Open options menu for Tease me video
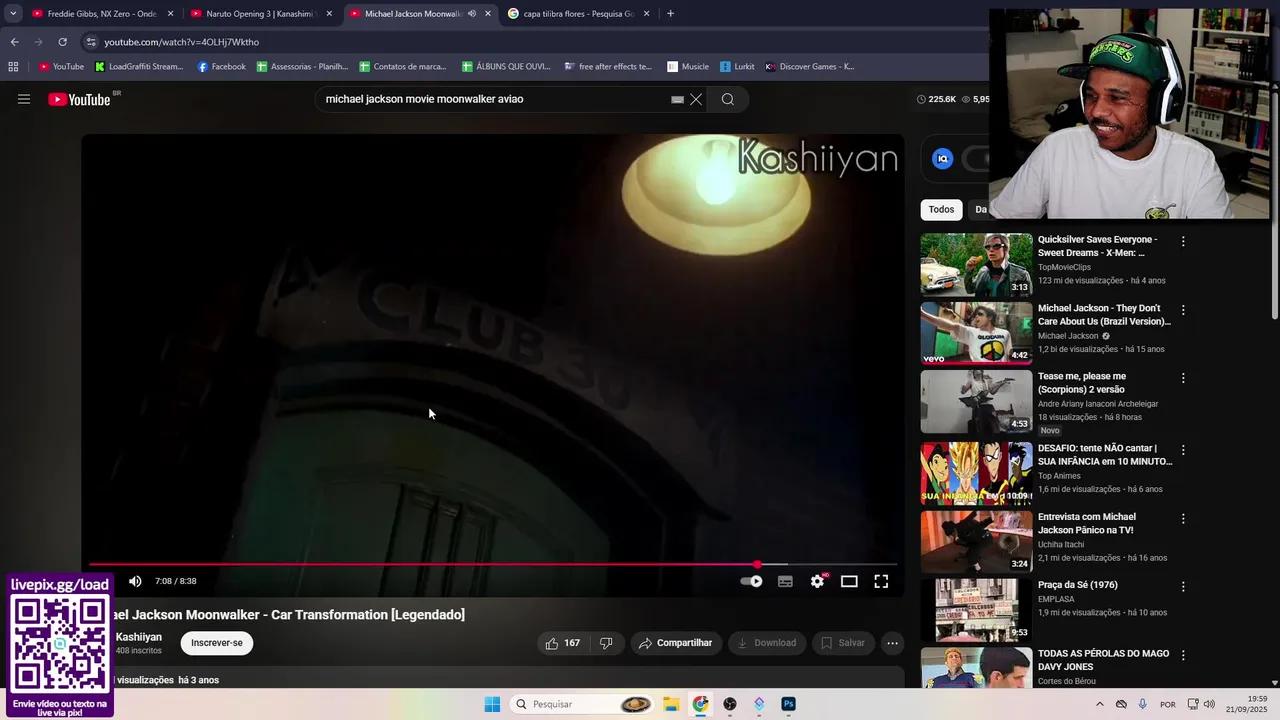 1183,378
